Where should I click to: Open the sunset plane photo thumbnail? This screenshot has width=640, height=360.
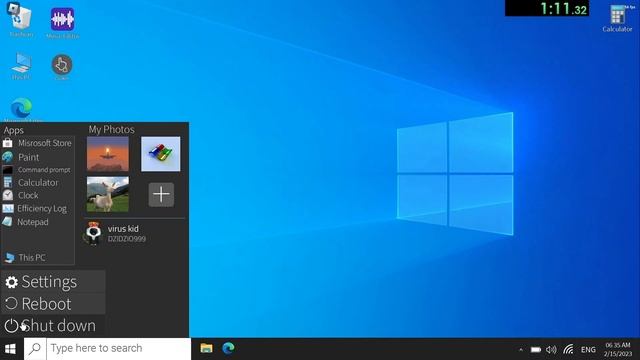108,154
